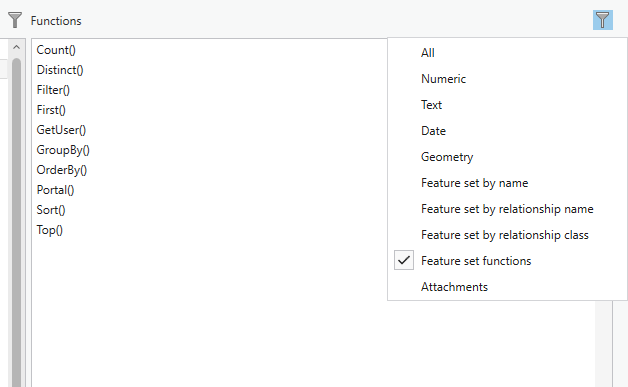Choose Text filter option
628x387 pixels.
431,105
